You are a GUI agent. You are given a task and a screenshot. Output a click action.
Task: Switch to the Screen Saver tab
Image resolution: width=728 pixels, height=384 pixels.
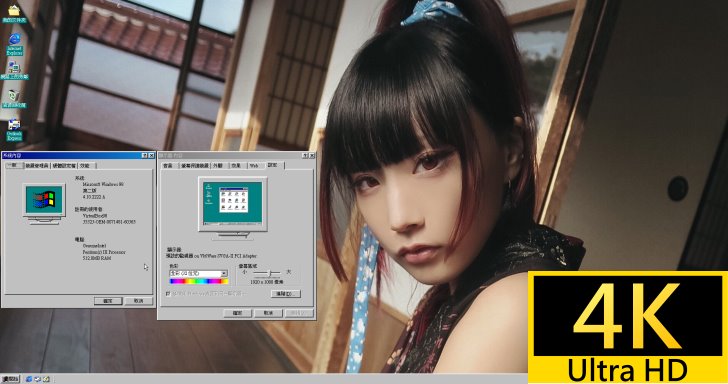[195, 166]
